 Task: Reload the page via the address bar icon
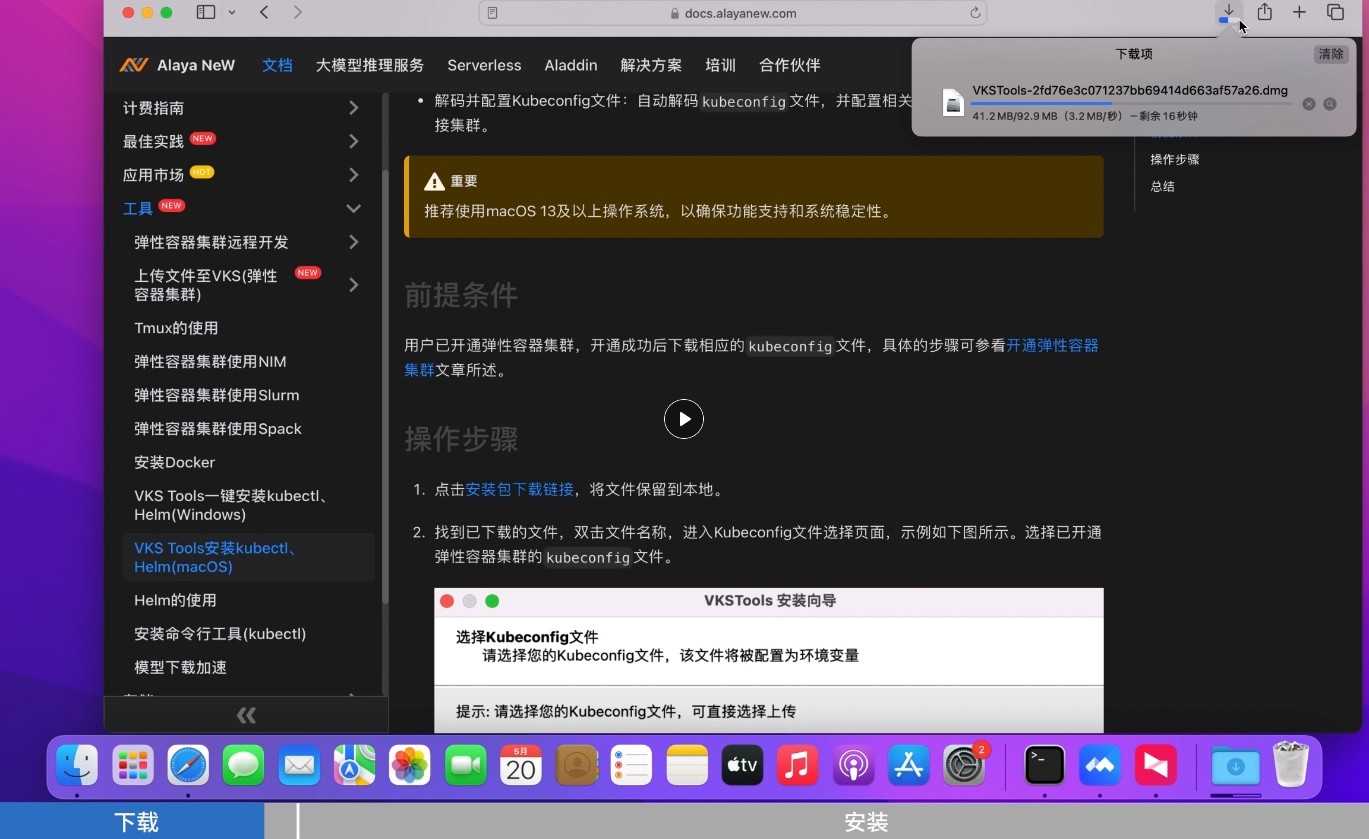point(973,12)
